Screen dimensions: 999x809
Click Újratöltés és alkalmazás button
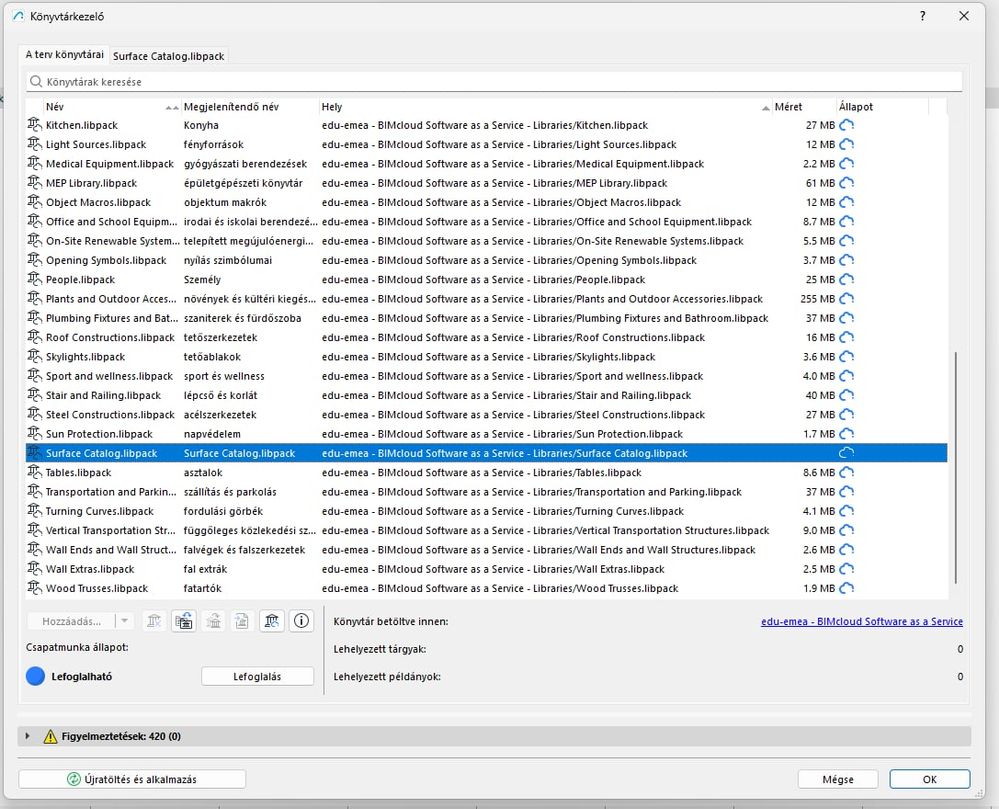[132, 779]
